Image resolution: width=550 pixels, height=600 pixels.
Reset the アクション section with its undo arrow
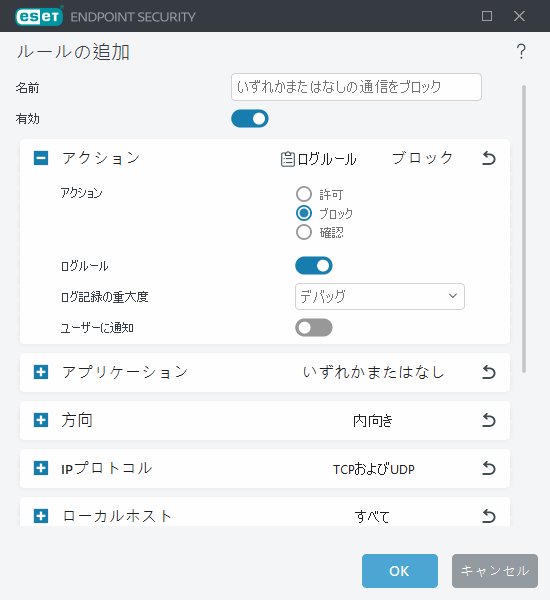pos(488,158)
